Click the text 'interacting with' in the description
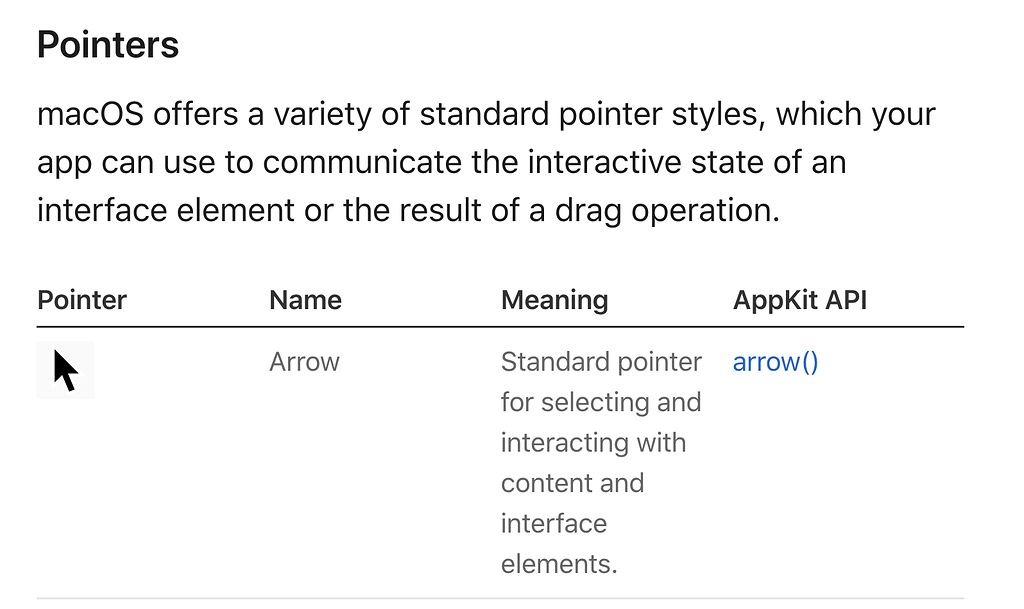The height and width of the screenshot is (609, 1024). 594,443
